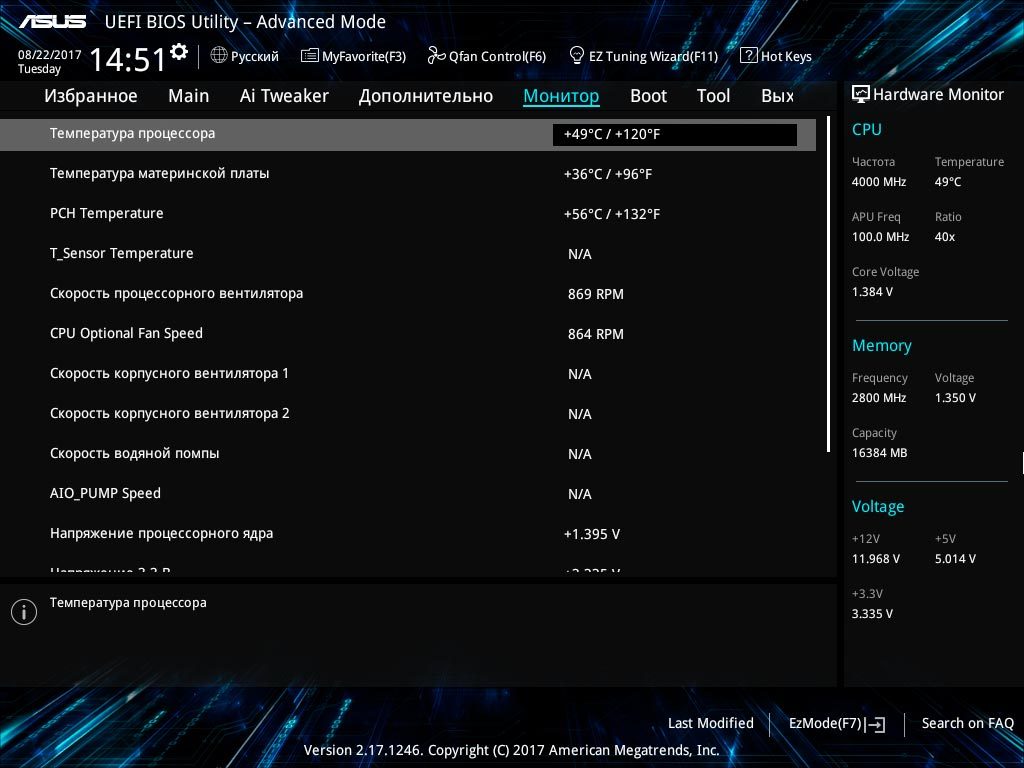1024x768 pixels.
Task: Click the settings gear beside the clock
Action: point(178,52)
